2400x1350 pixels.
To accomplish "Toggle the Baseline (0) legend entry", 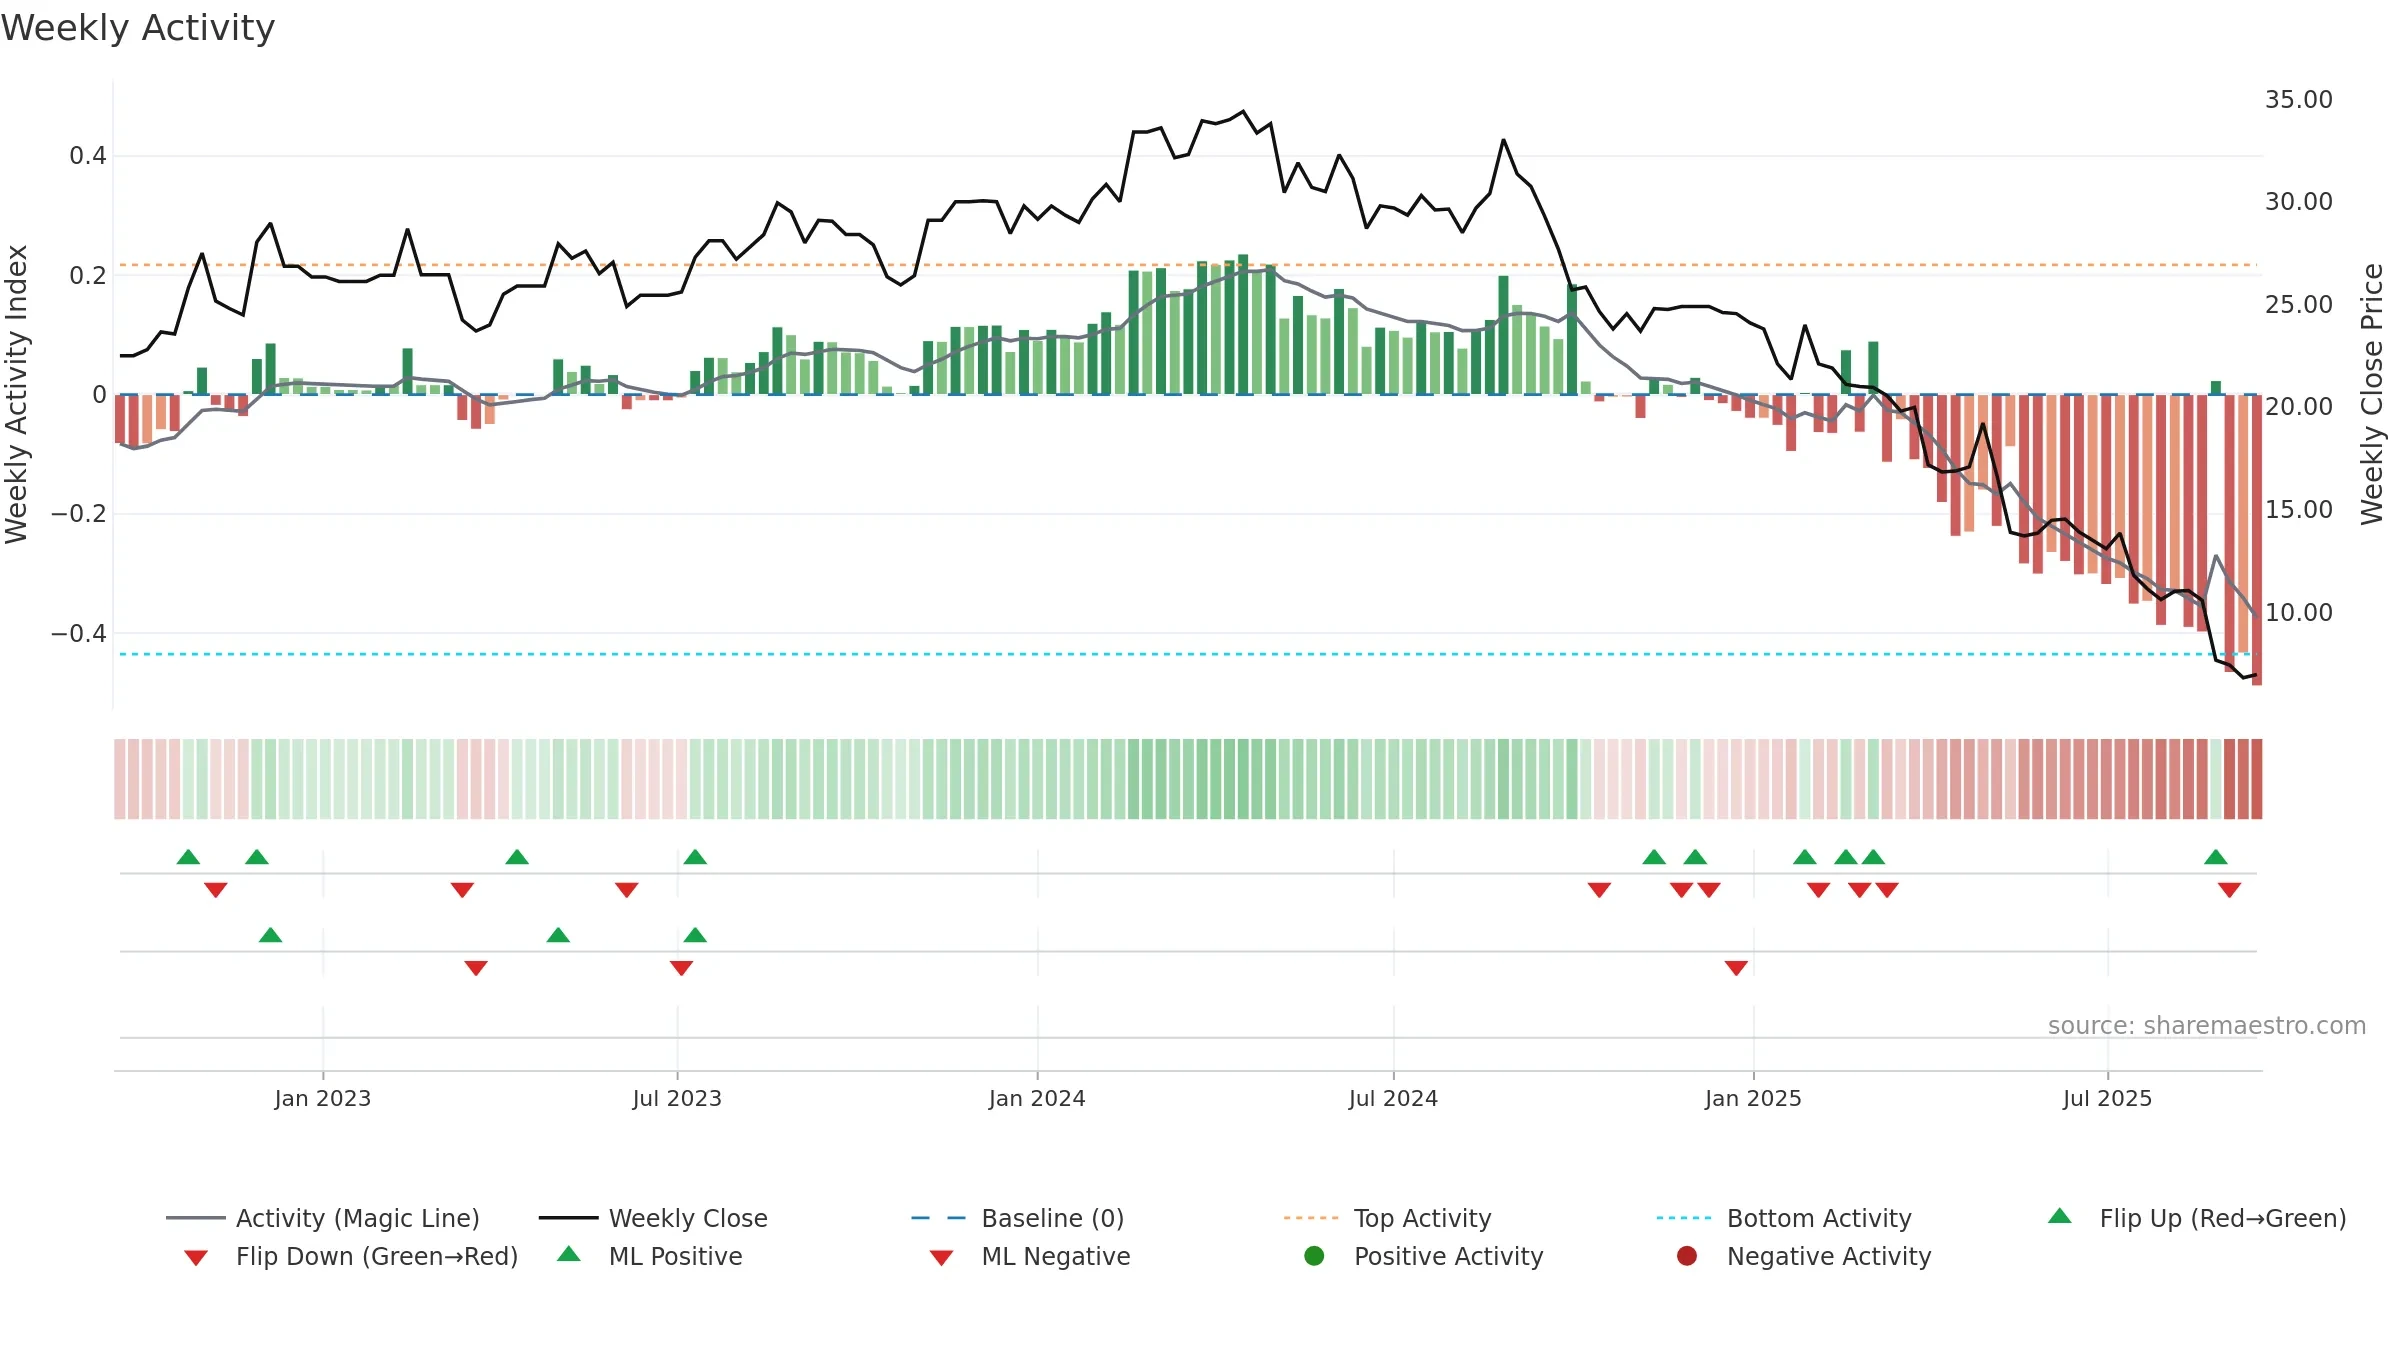I will 1018,1218.
